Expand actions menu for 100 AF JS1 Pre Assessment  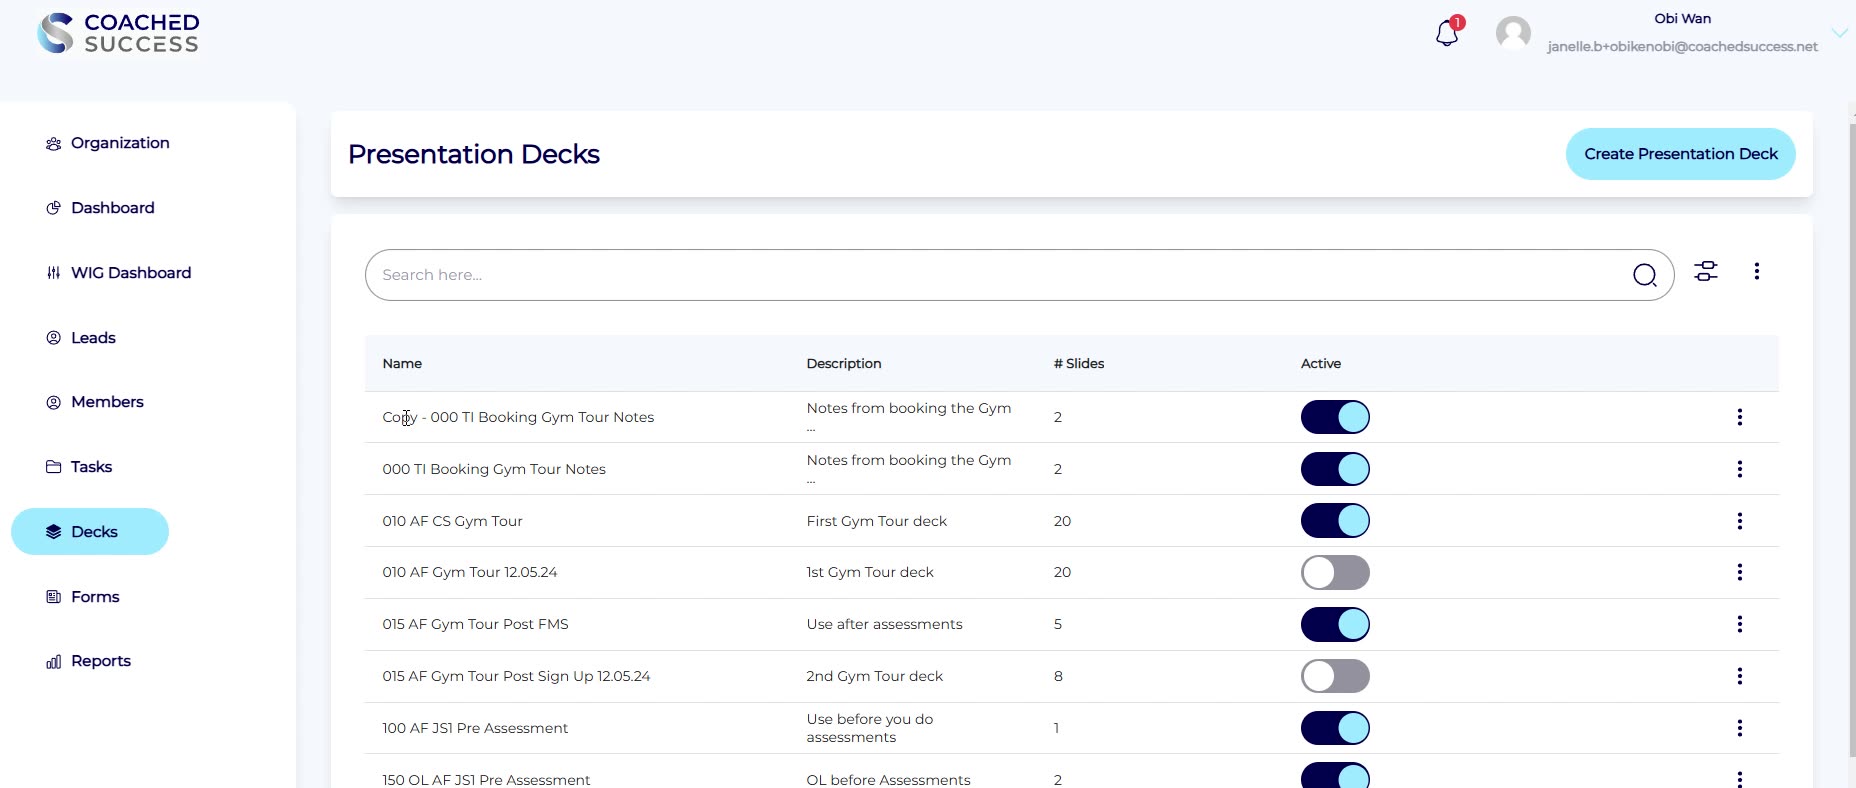[x=1739, y=728]
